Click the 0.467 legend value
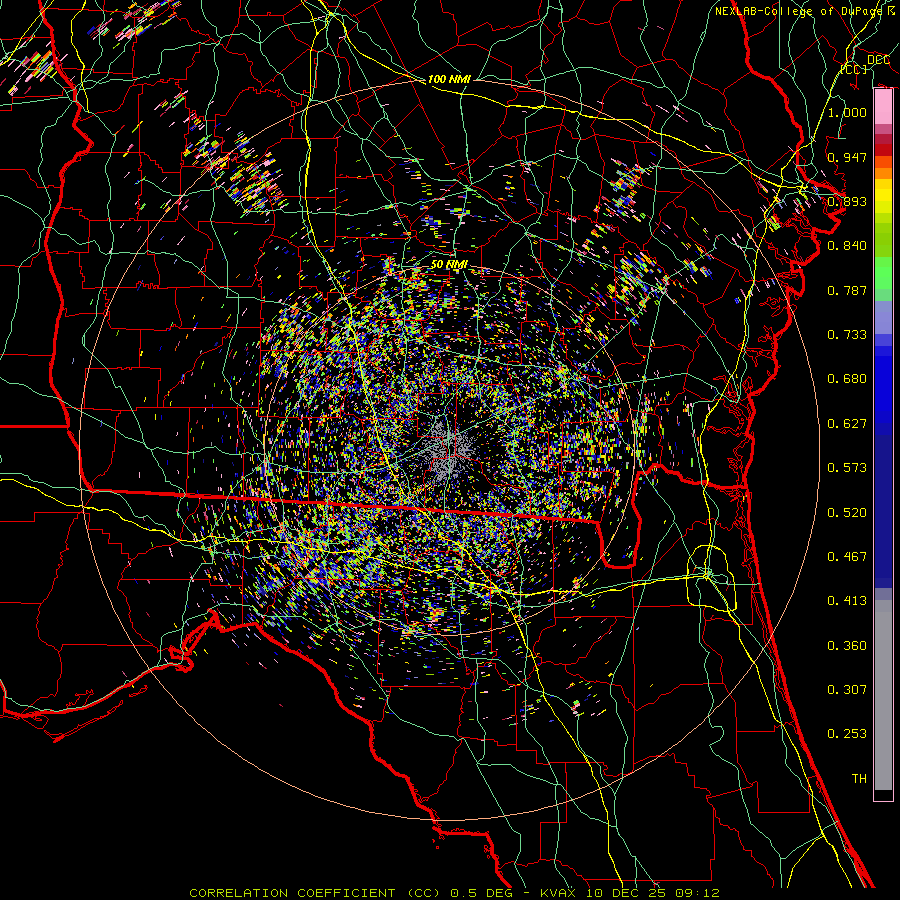900x900 pixels. 847,557
